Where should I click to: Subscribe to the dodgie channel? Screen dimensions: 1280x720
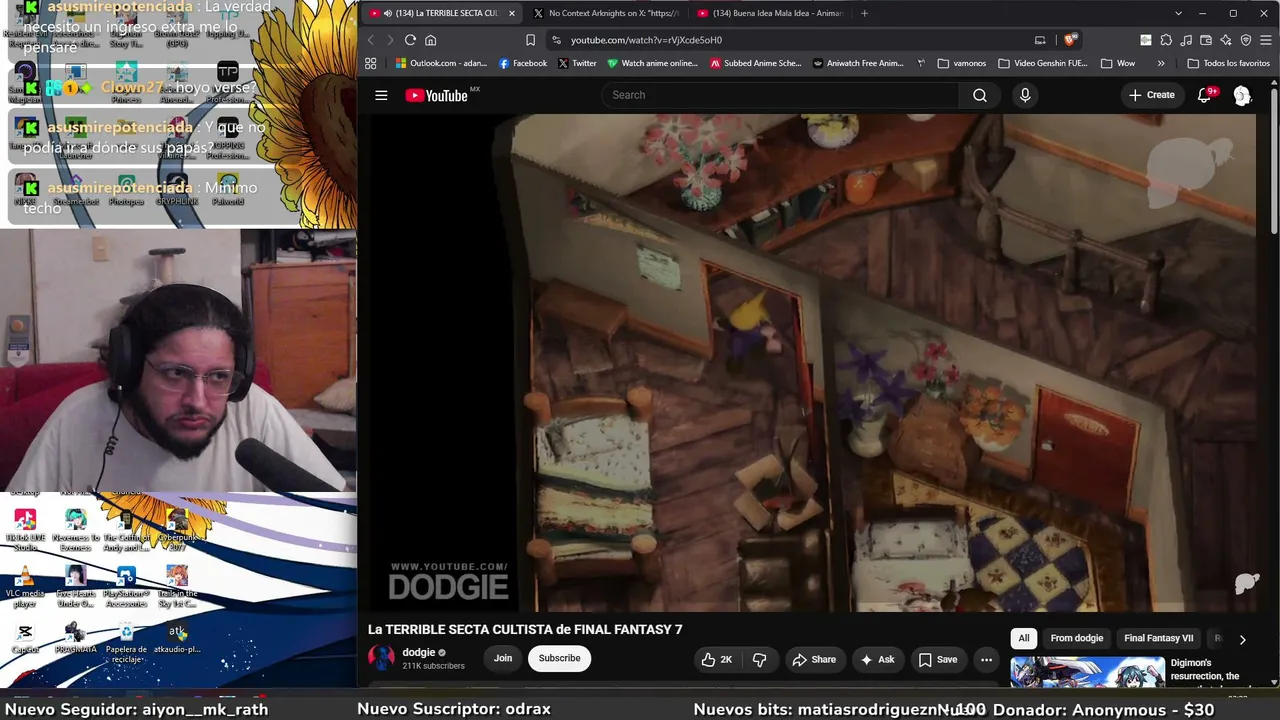pyautogui.click(x=560, y=658)
